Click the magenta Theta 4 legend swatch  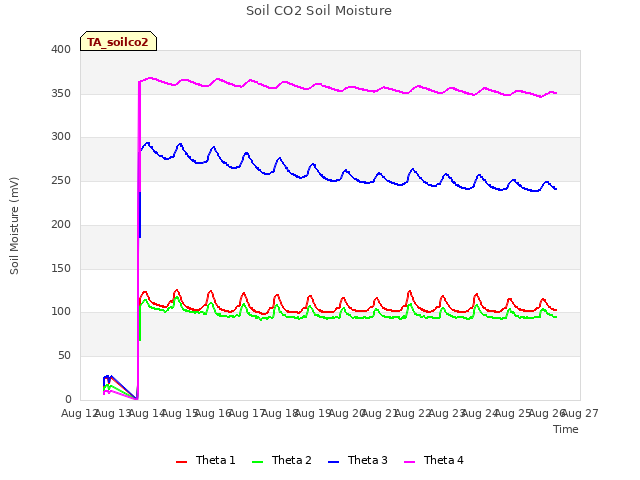coord(409,462)
